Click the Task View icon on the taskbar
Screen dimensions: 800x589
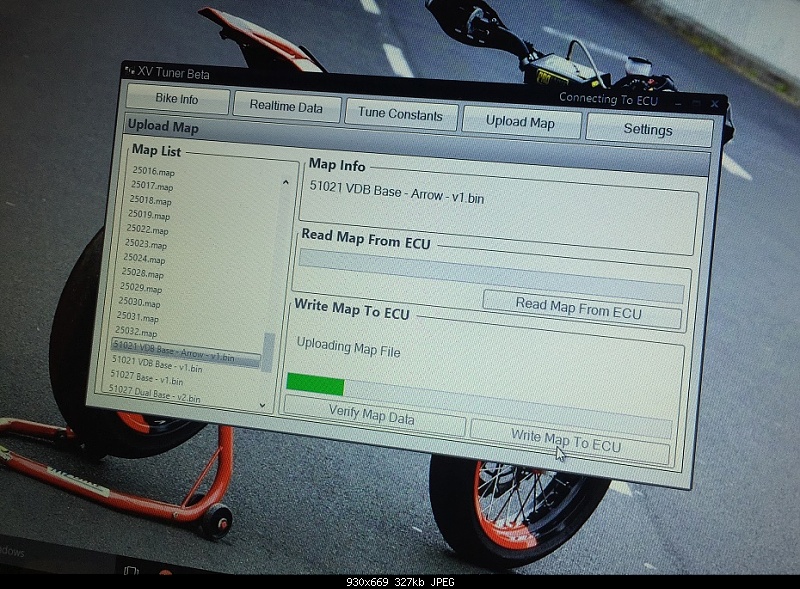coord(132,571)
